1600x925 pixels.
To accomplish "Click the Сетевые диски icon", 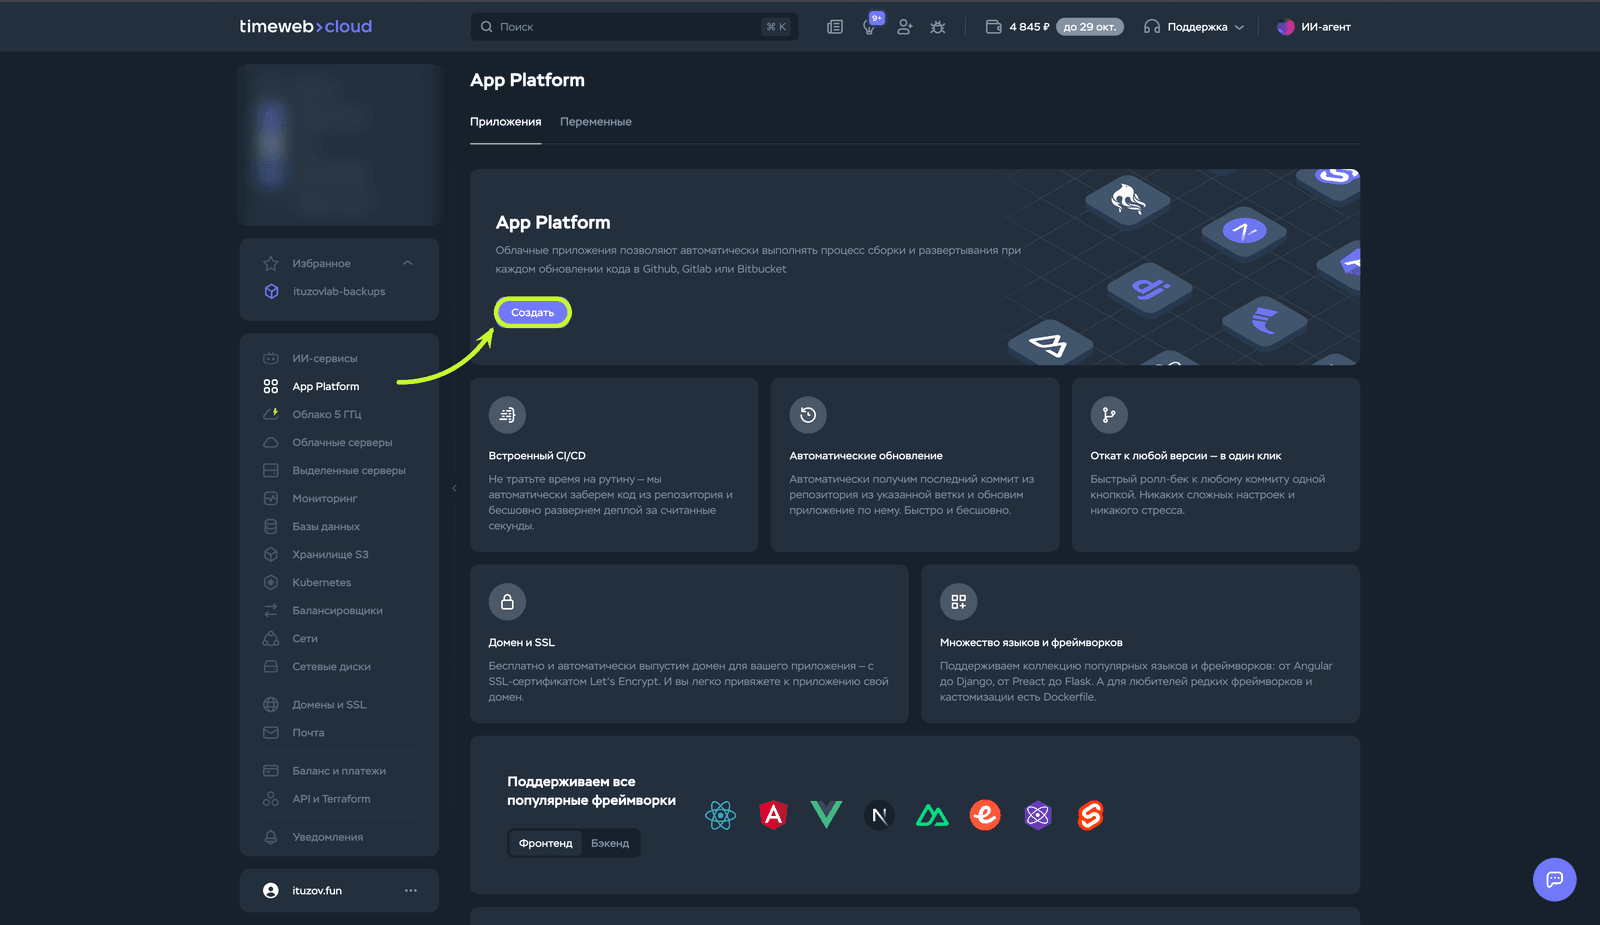I will (271, 666).
